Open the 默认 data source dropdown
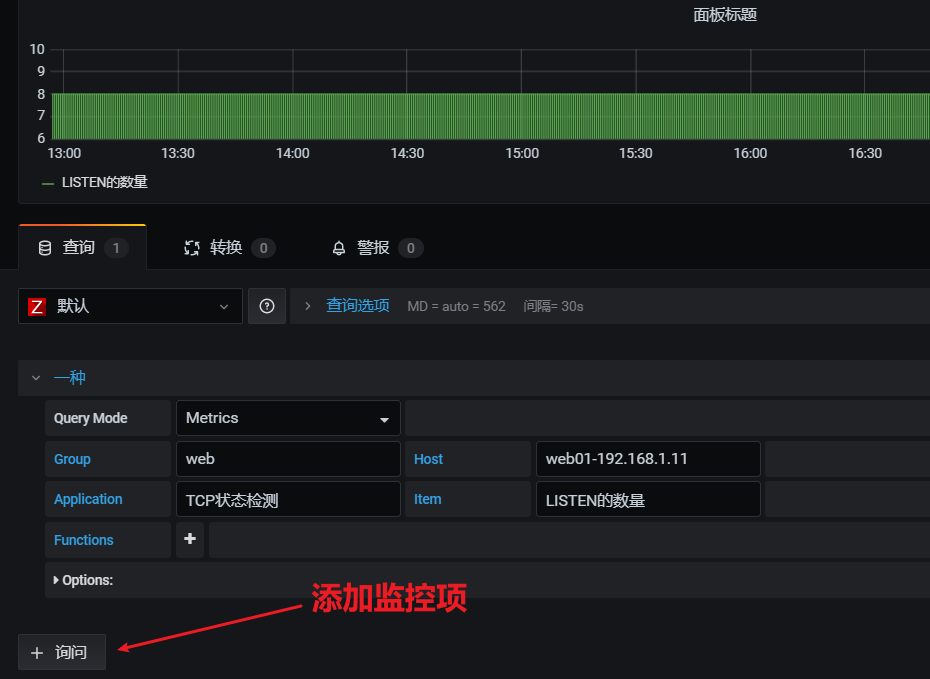Viewport: 930px width, 679px height. [130, 306]
